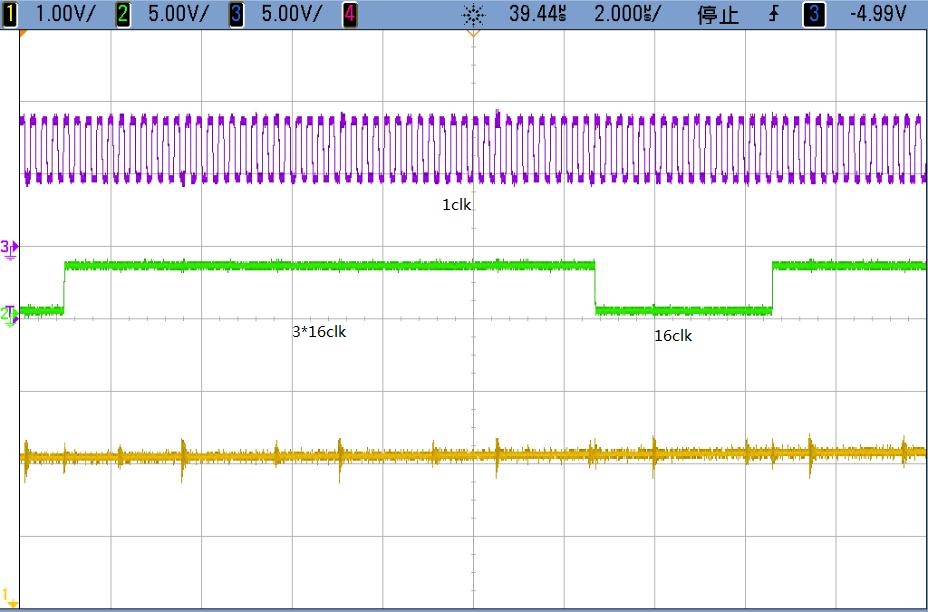
Task: Click the -4.99V trigger level readout
Action: pos(878,14)
